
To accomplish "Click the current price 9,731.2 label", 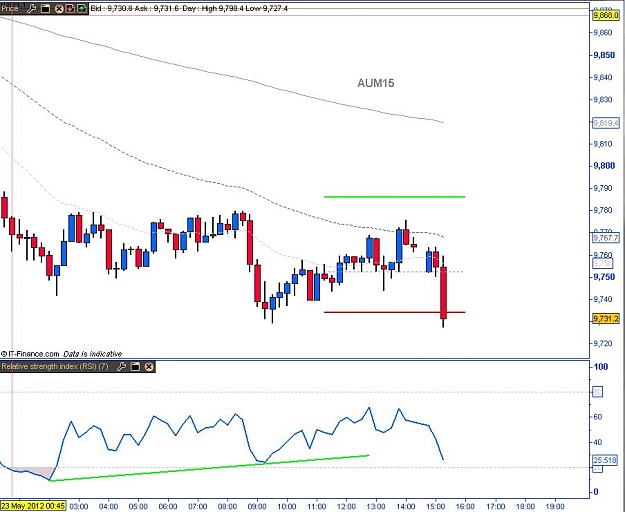I will (606, 319).
